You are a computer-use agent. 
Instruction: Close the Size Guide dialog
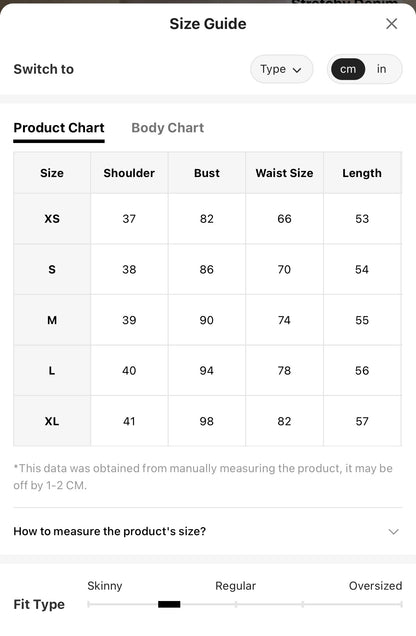(x=391, y=24)
